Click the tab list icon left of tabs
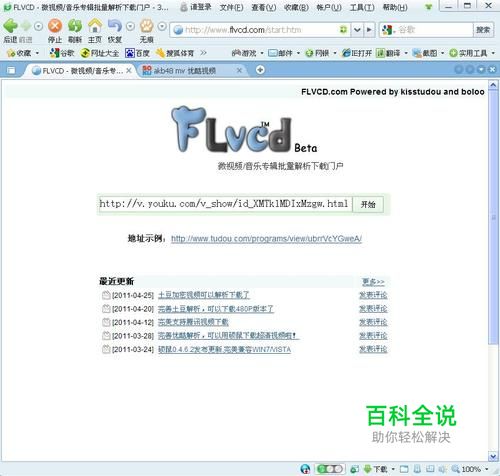The image size is (500, 476). pos(11,70)
